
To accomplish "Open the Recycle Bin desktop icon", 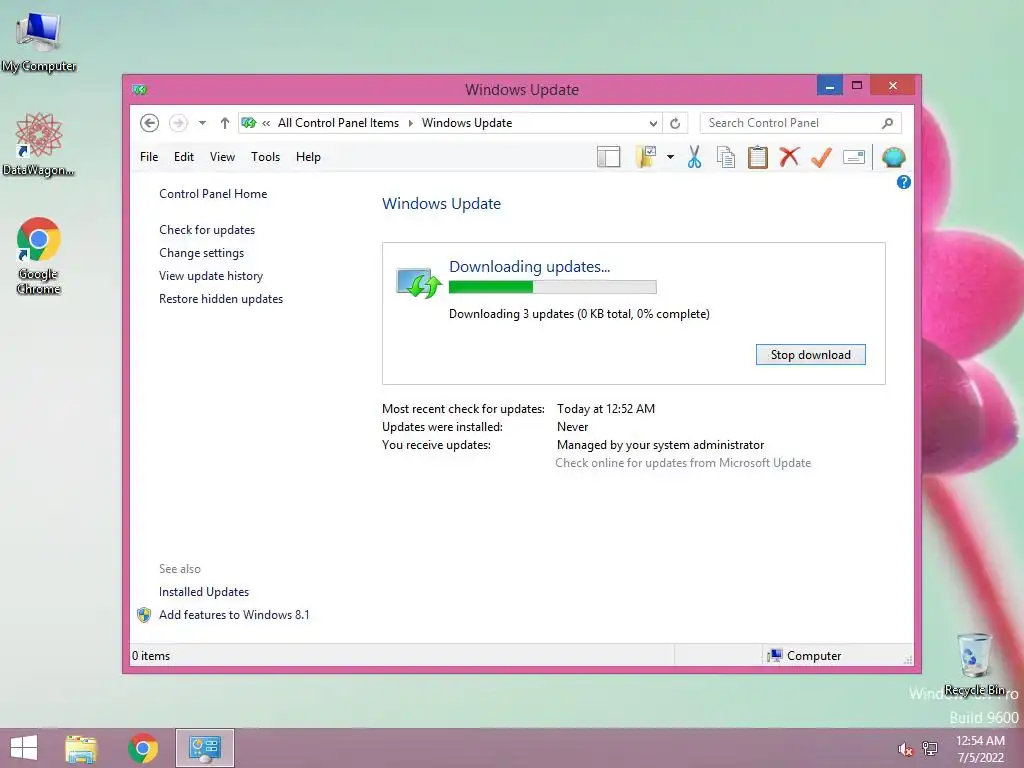I will 974,664.
